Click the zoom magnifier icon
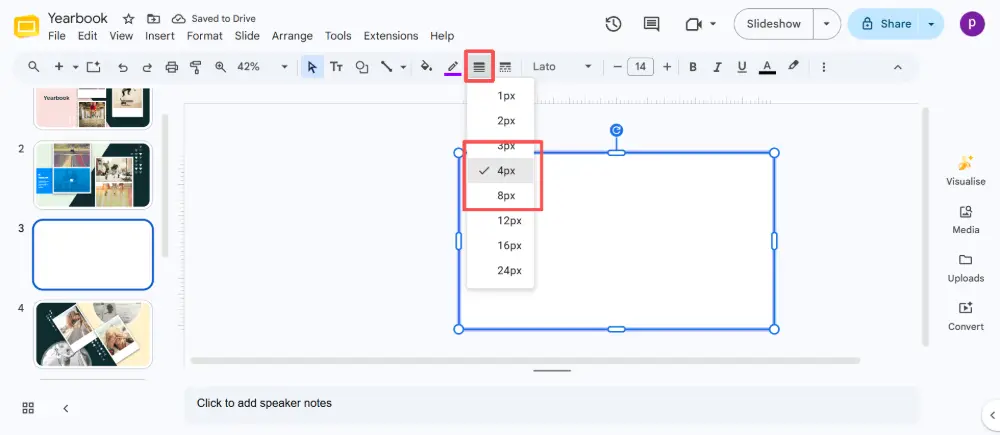 (221, 66)
